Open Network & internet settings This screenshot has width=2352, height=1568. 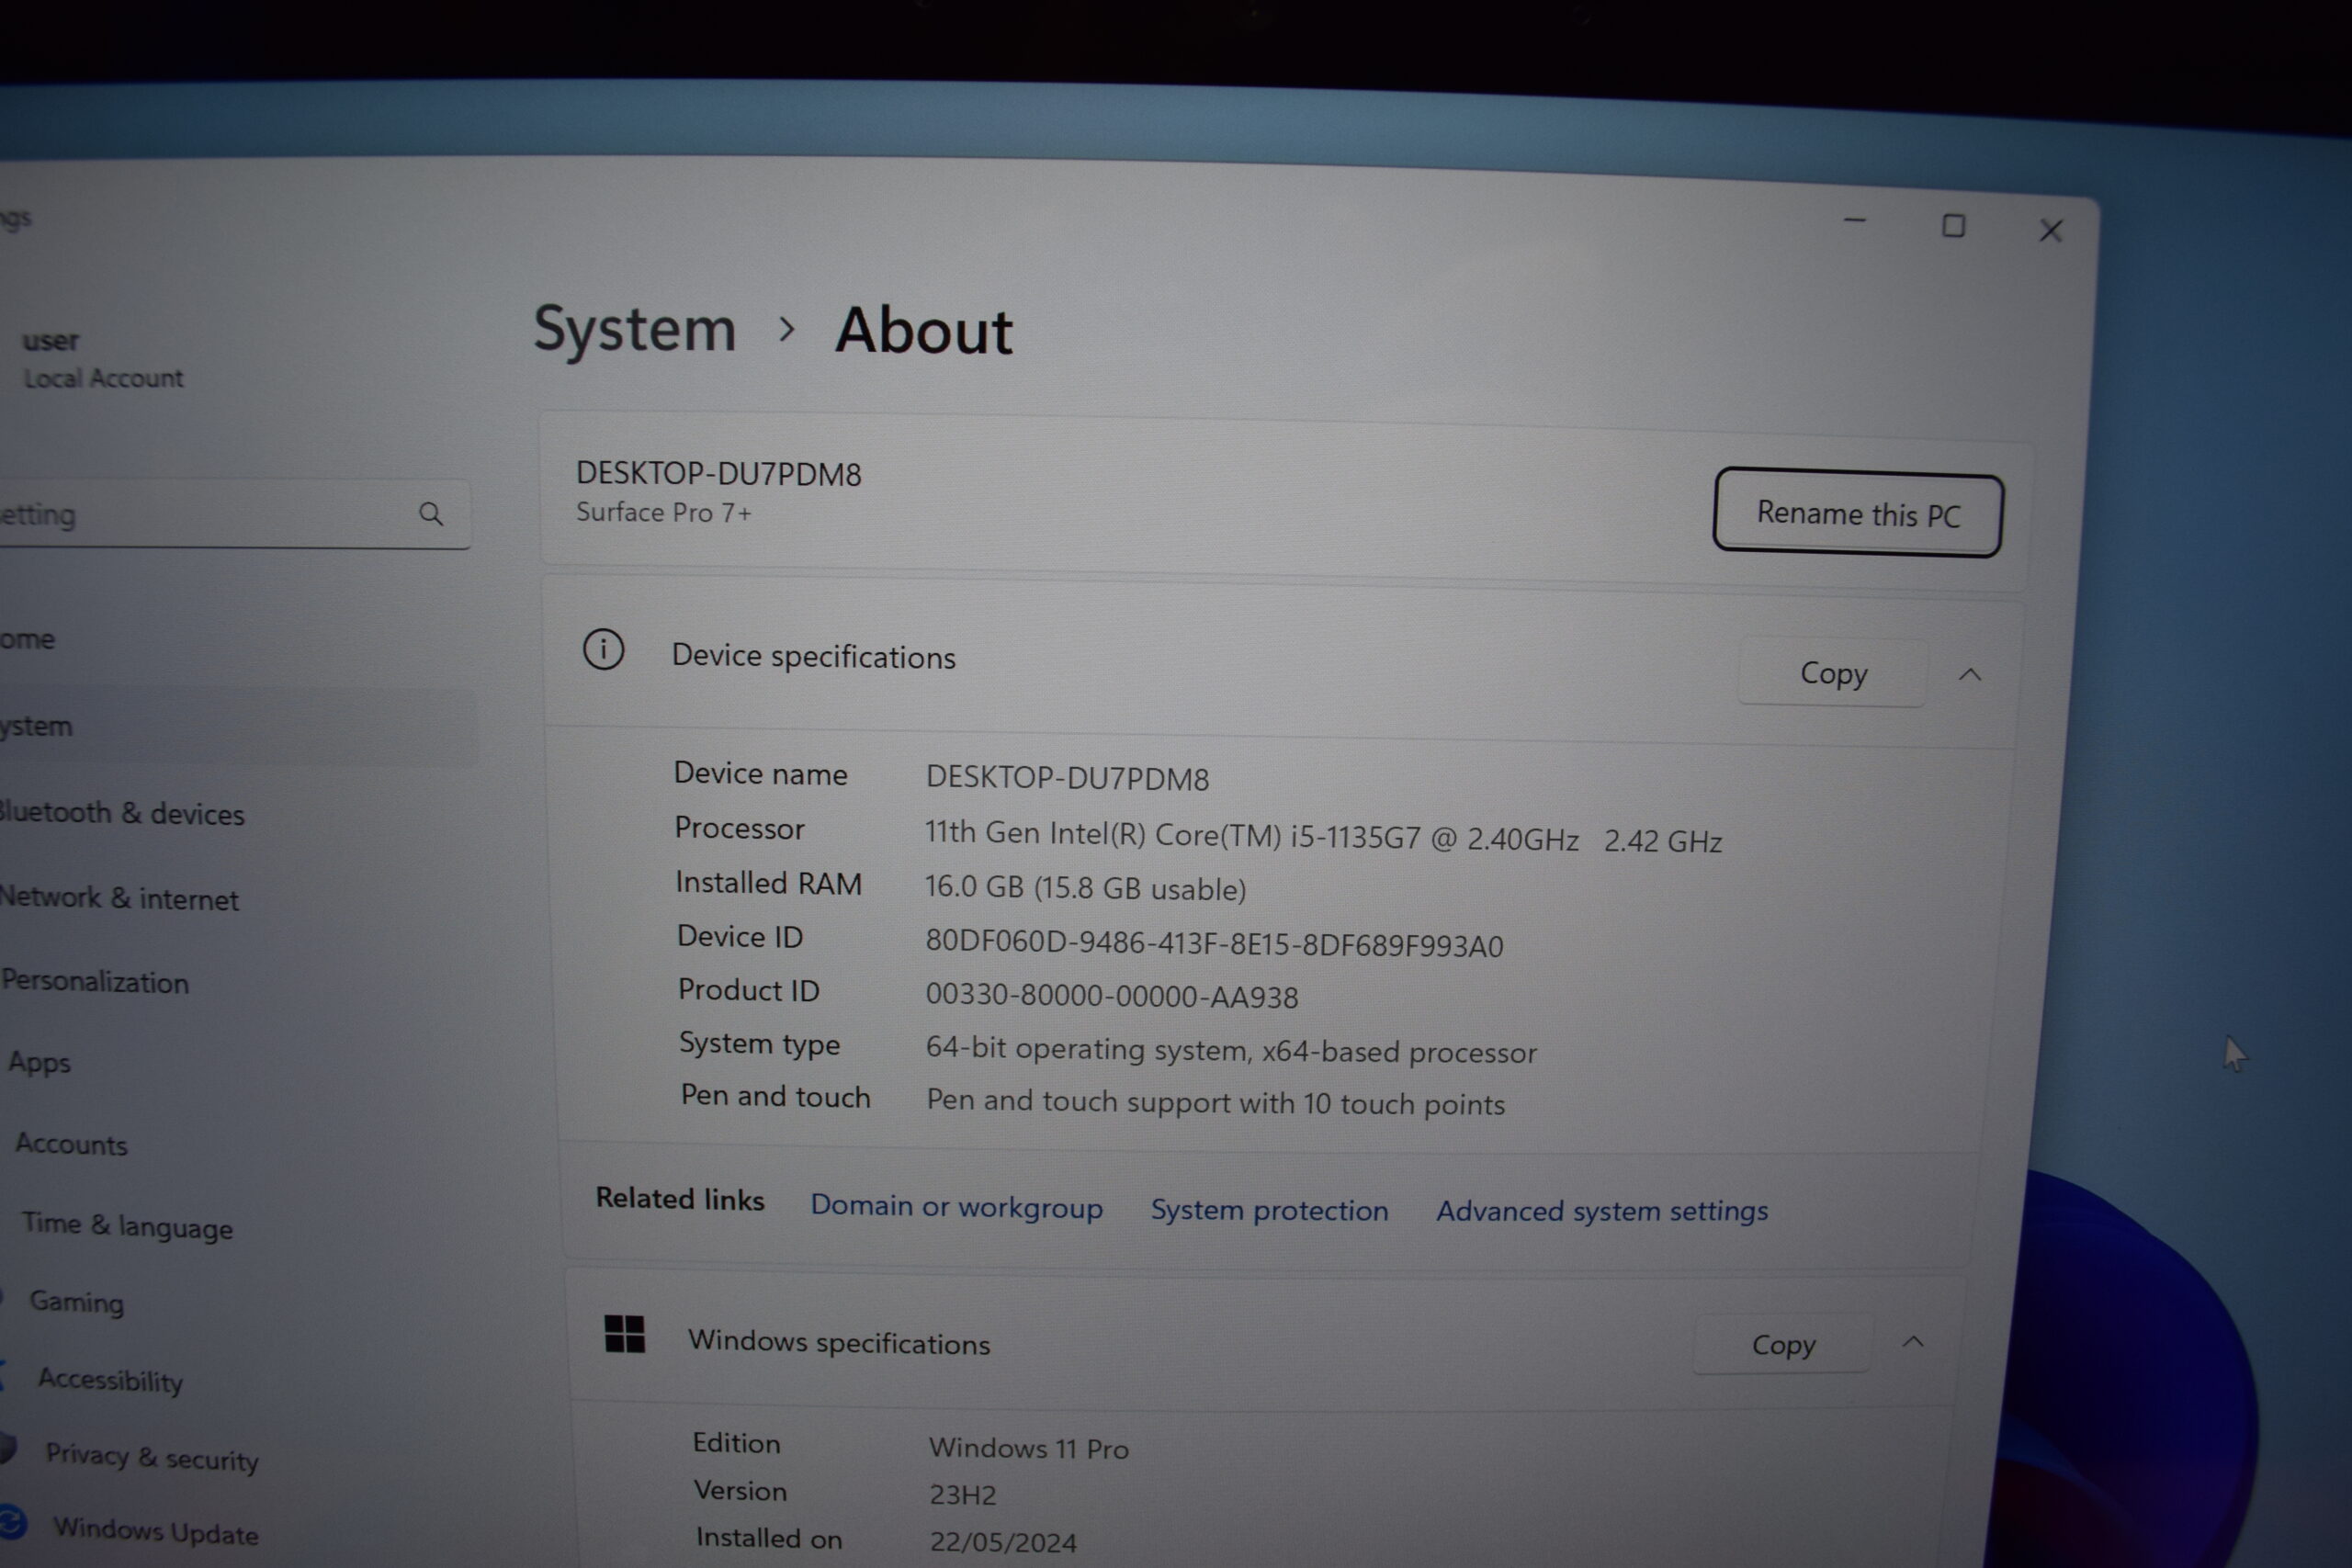click(x=119, y=898)
